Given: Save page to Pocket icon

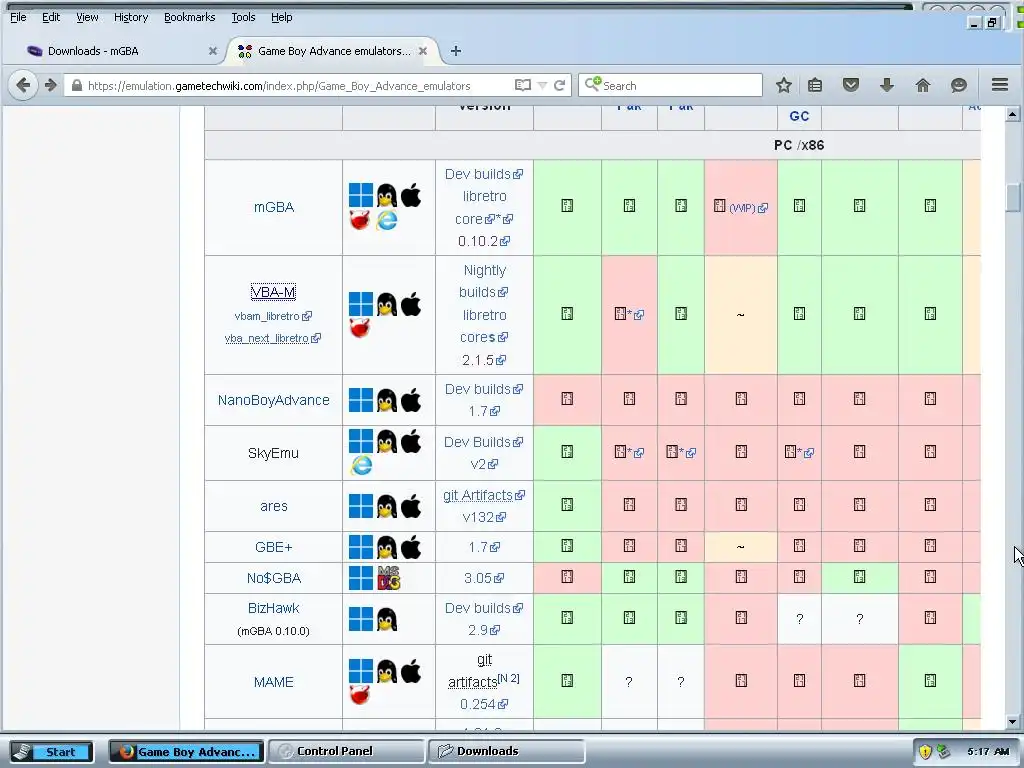Looking at the screenshot, I should point(850,85).
